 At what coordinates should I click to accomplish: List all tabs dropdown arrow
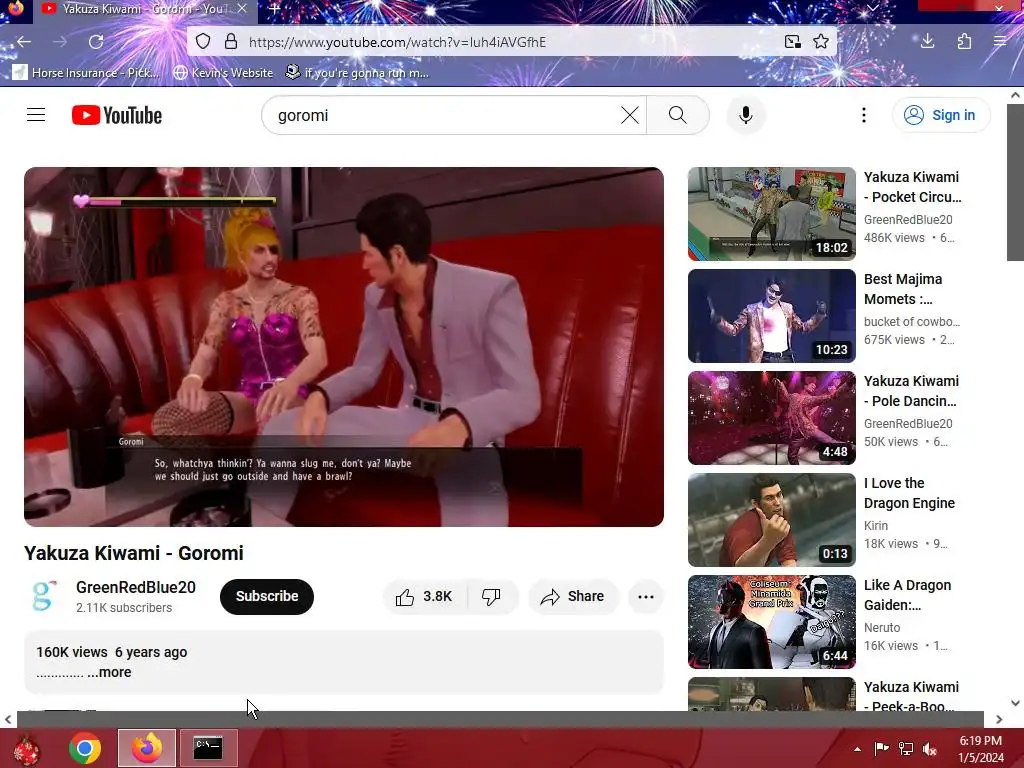click(872, 8)
